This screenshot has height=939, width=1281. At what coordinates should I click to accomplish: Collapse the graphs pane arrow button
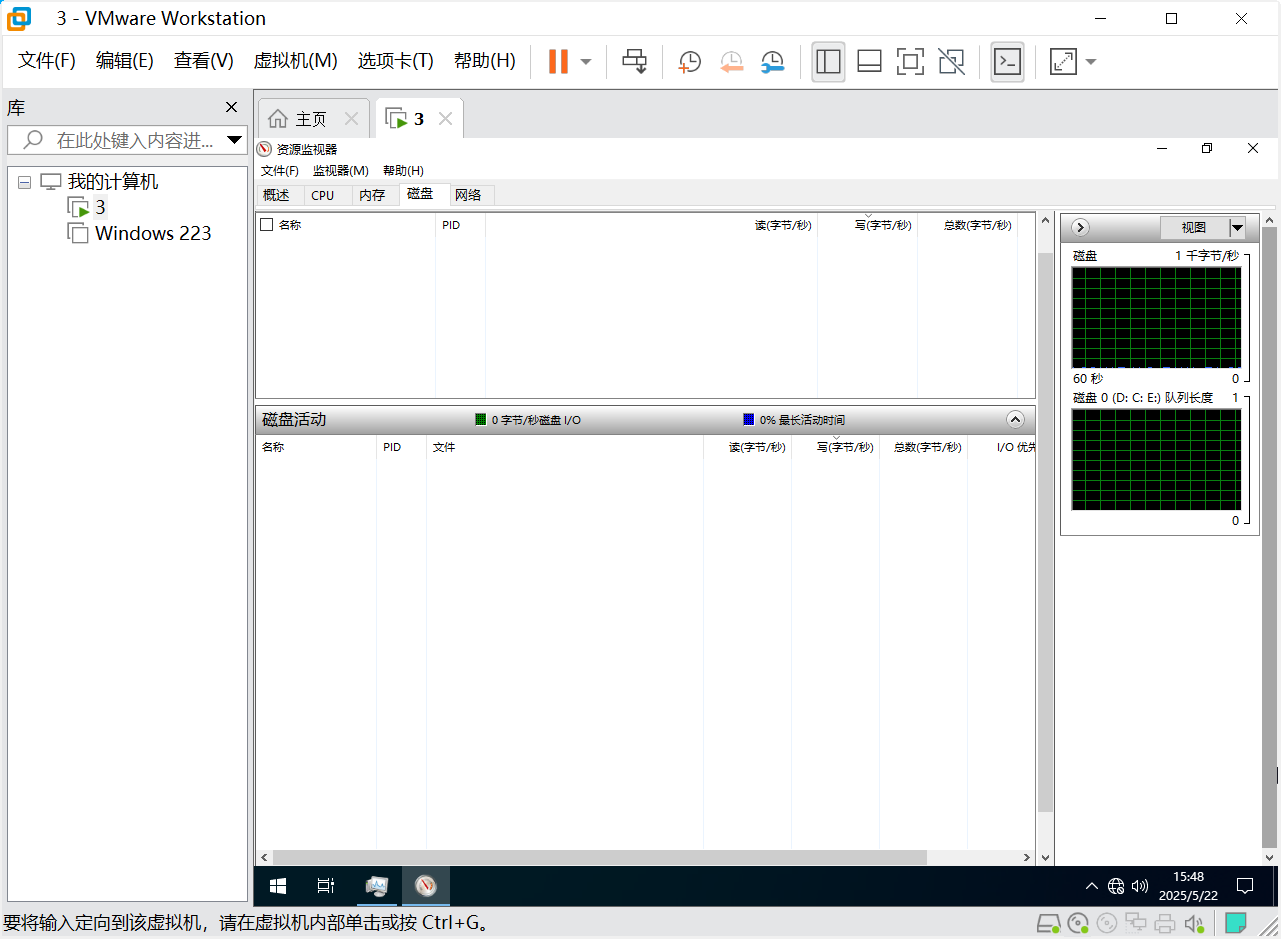click(1080, 227)
